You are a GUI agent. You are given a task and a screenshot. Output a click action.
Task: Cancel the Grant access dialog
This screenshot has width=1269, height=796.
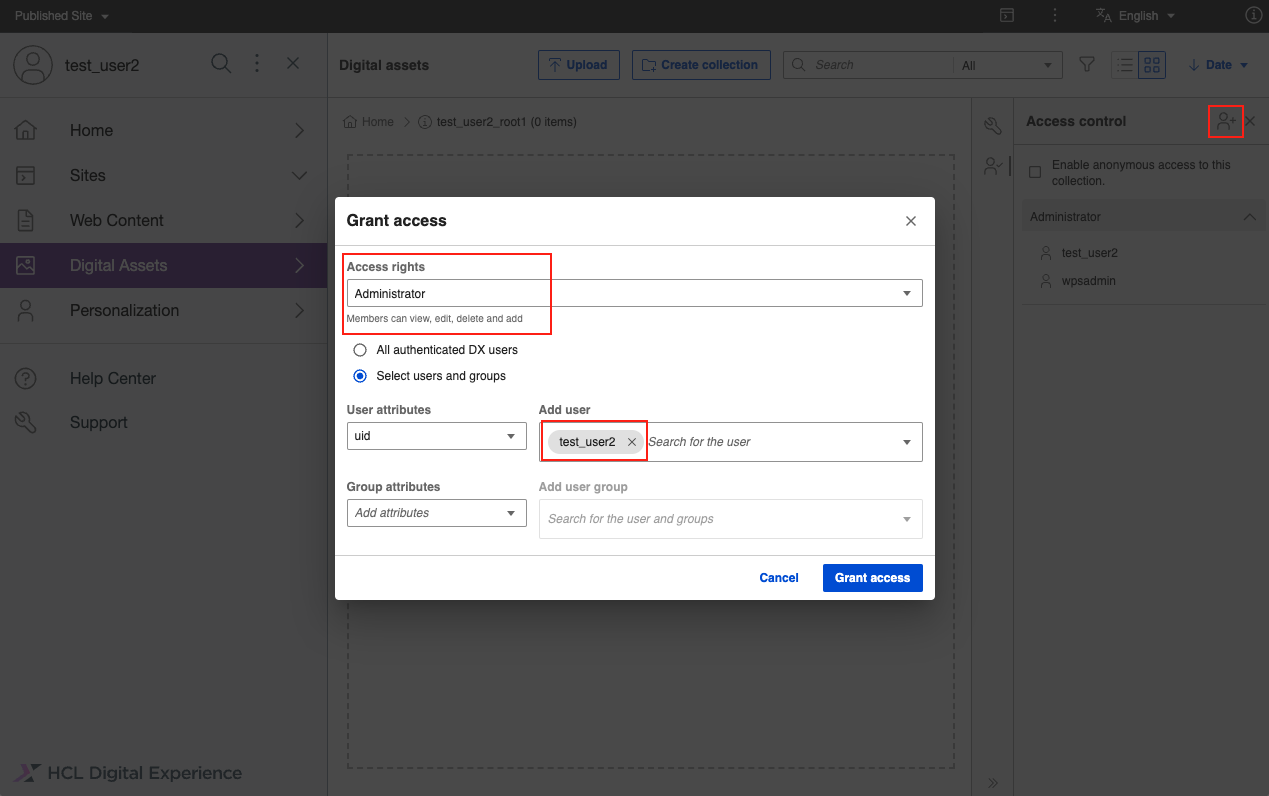[x=779, y=577]
